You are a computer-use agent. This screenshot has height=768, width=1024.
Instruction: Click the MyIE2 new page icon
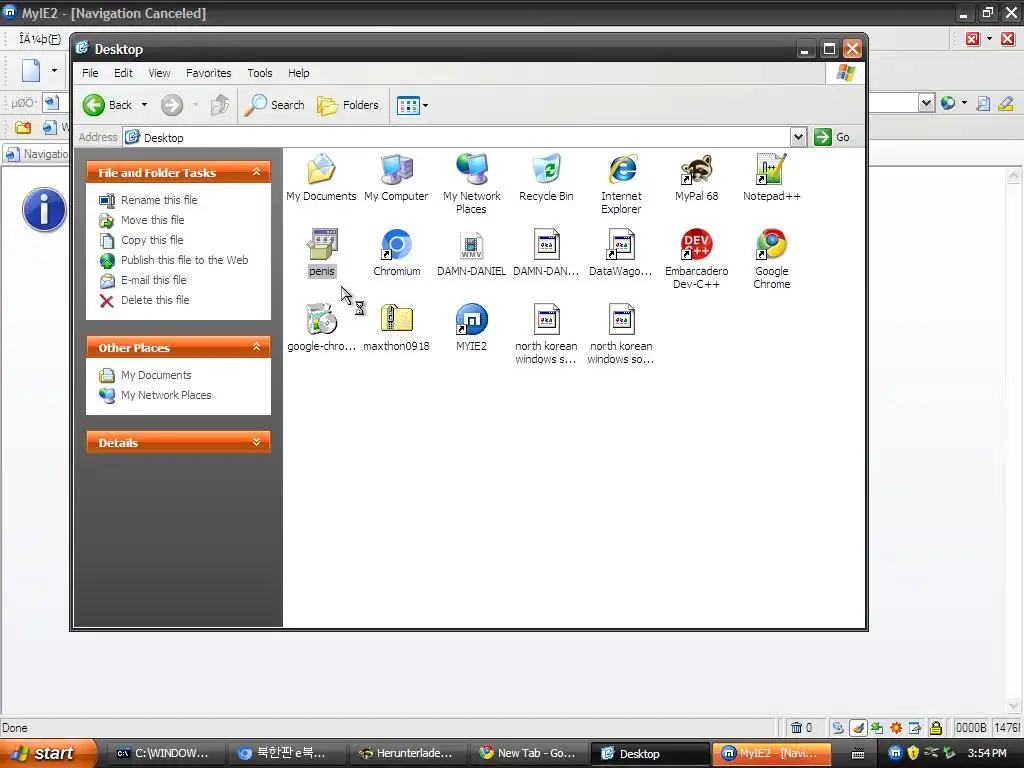31,70
